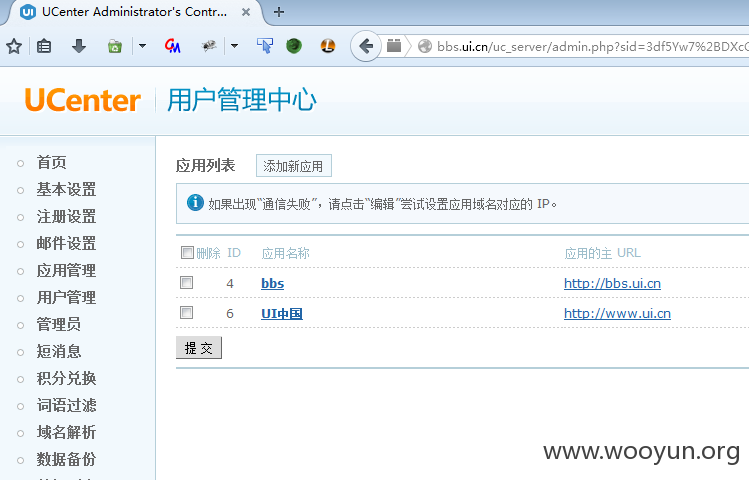The width and height of the screenshot is (749, 480).
Task: Click the red-blue CM toolbar icon
Action: (172, 46)
